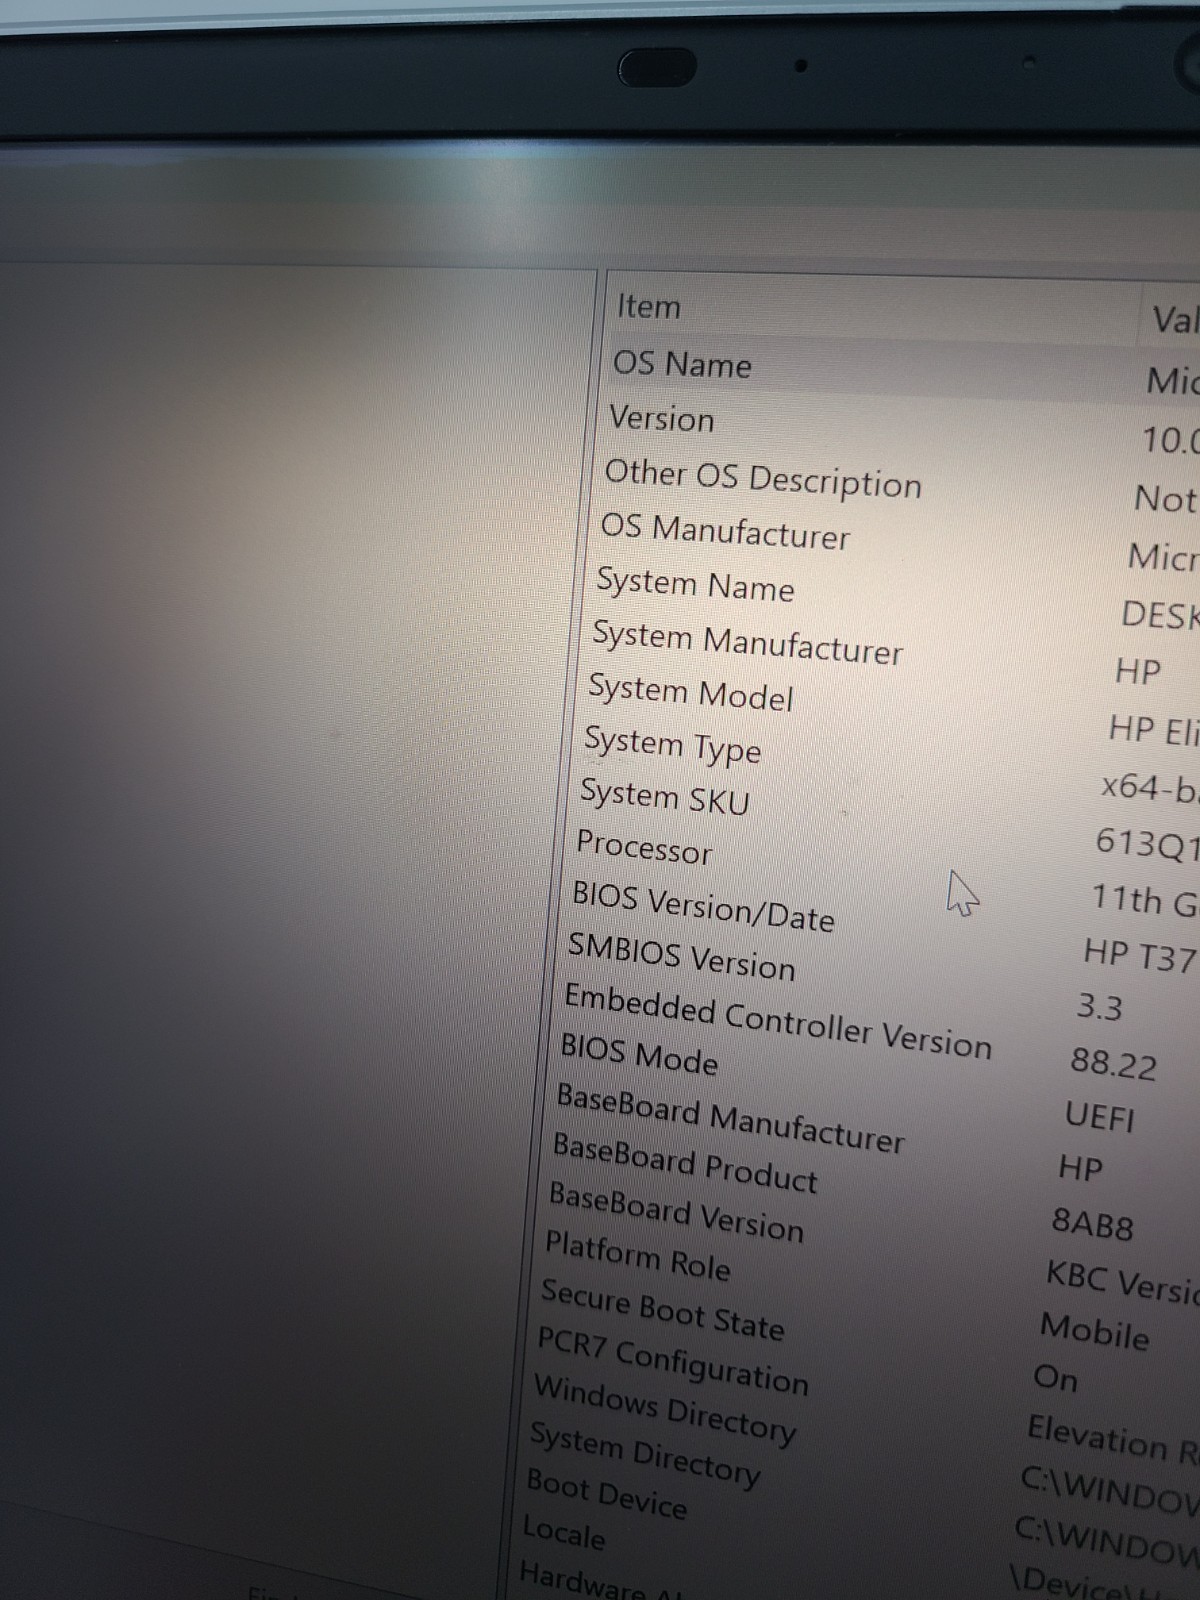1200x1600 pixels.
Task: Click the HP value for BaseBoard Manufacturer
Action: tap(1080, 1168)
